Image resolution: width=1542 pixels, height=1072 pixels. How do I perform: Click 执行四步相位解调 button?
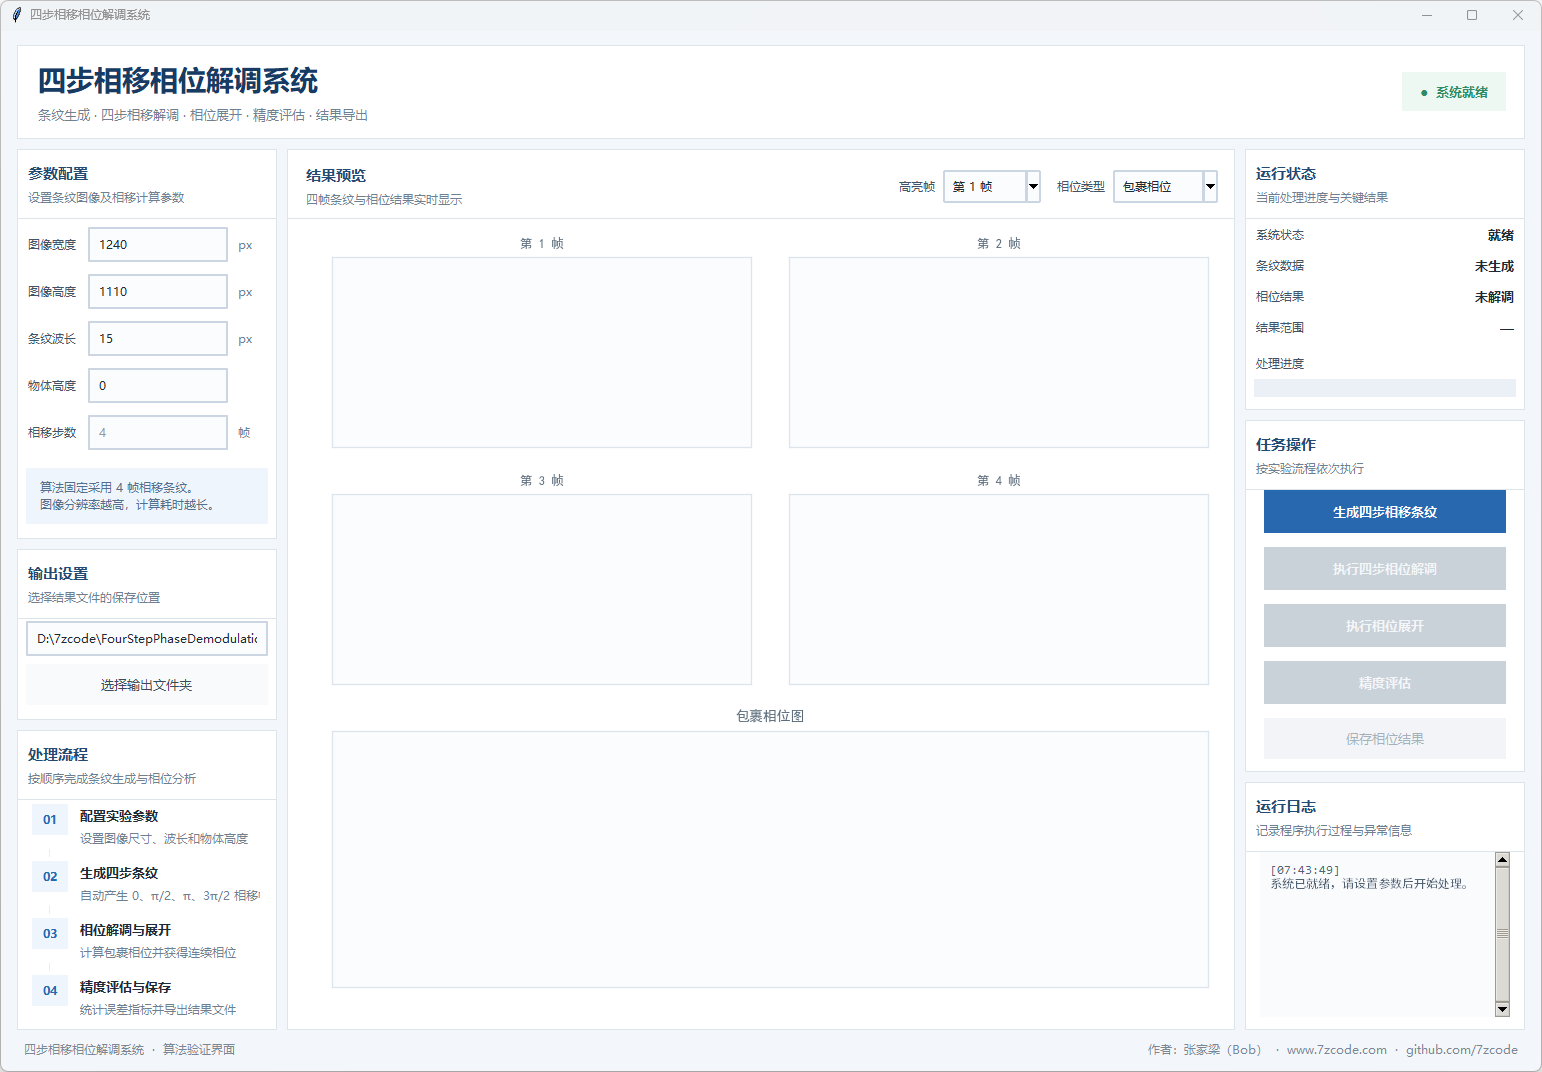pos(1385,569)
